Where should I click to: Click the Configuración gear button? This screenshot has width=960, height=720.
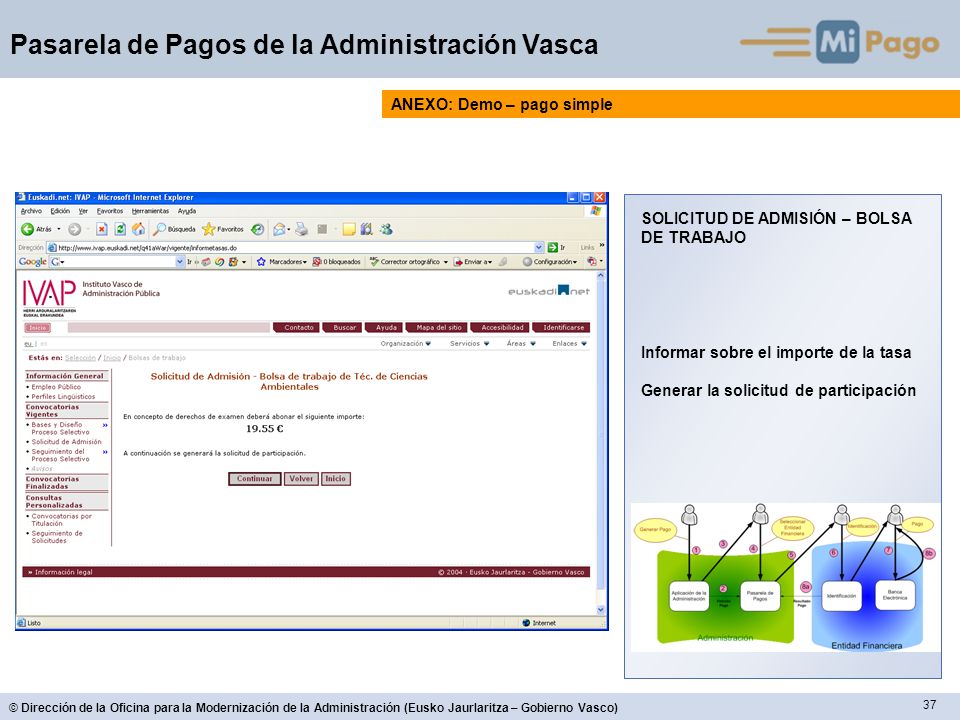pyautogui.click(x=550, y=261)
